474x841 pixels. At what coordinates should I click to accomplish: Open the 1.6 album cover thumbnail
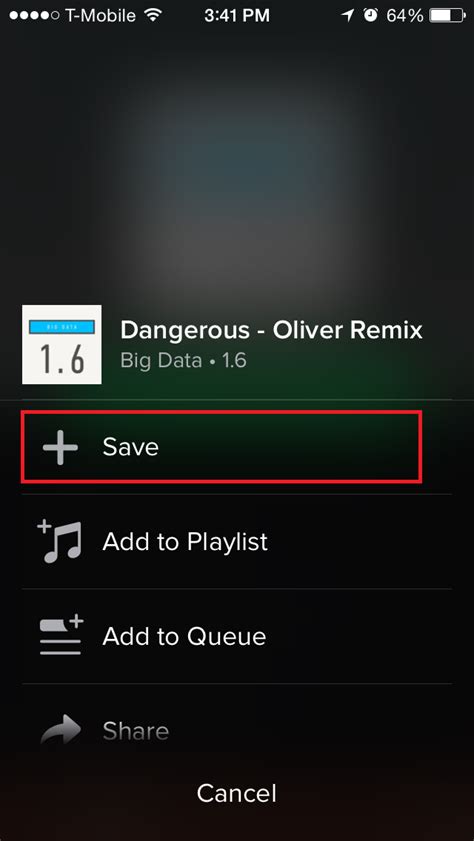(62, 344)
